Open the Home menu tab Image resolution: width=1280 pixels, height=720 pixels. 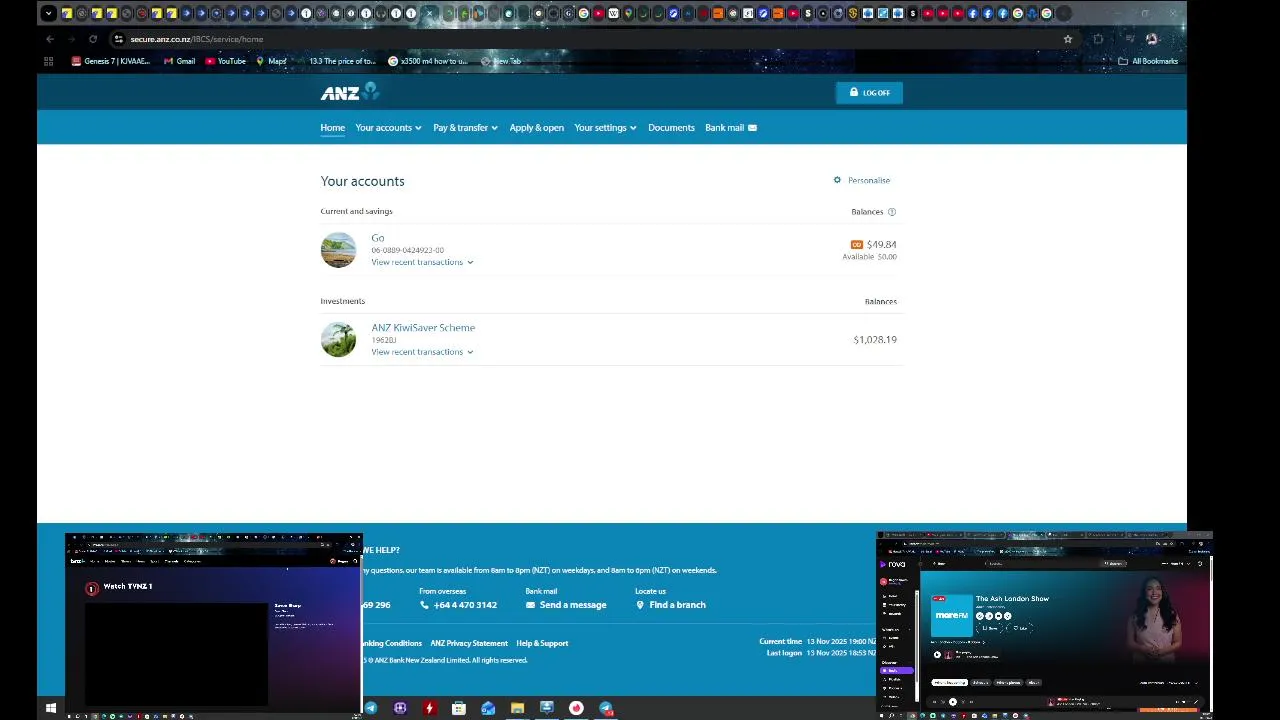pyautogui.click(x=332, y=128)
